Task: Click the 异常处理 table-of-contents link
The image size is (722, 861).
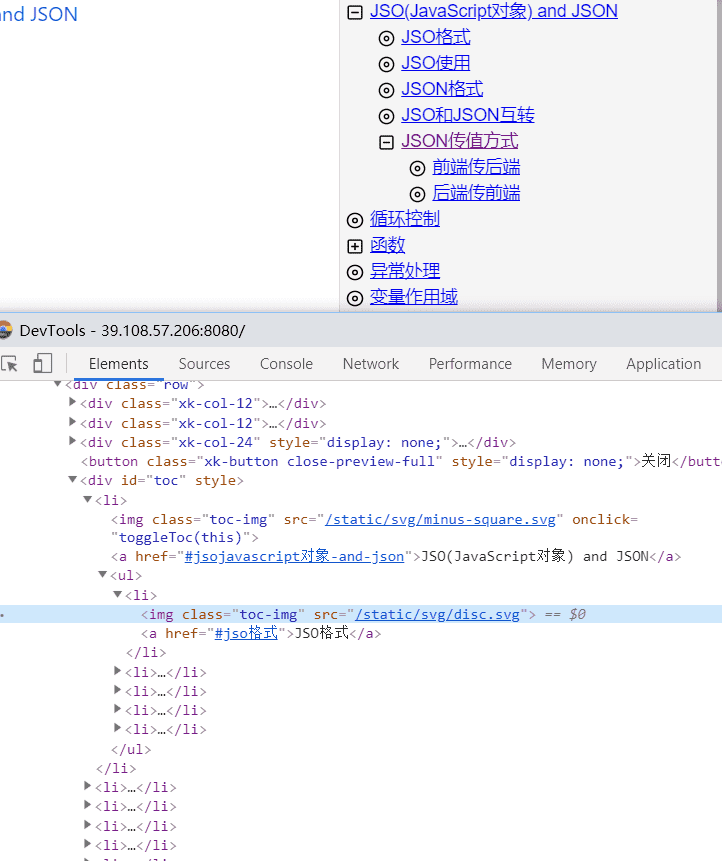Action: [x=405, y=271]
